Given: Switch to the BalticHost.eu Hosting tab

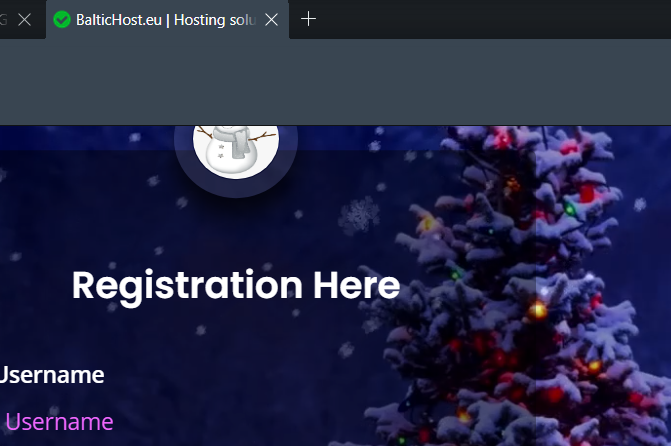Looking at the screenshot, I should click(167, 20).
